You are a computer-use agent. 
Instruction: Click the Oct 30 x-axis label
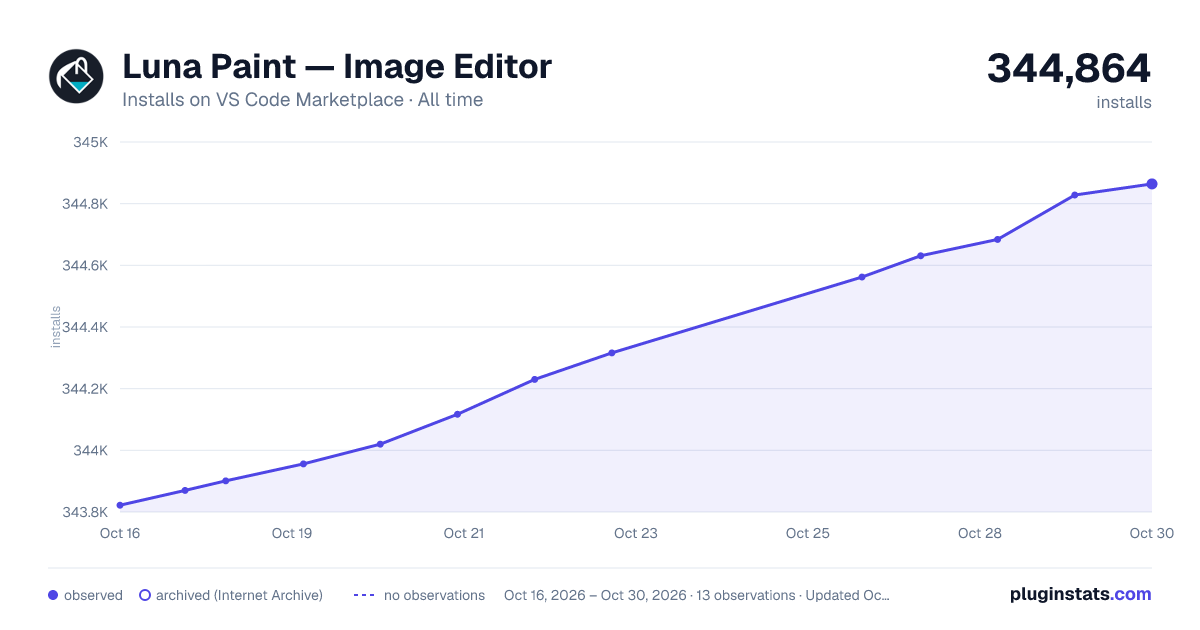1150,533
